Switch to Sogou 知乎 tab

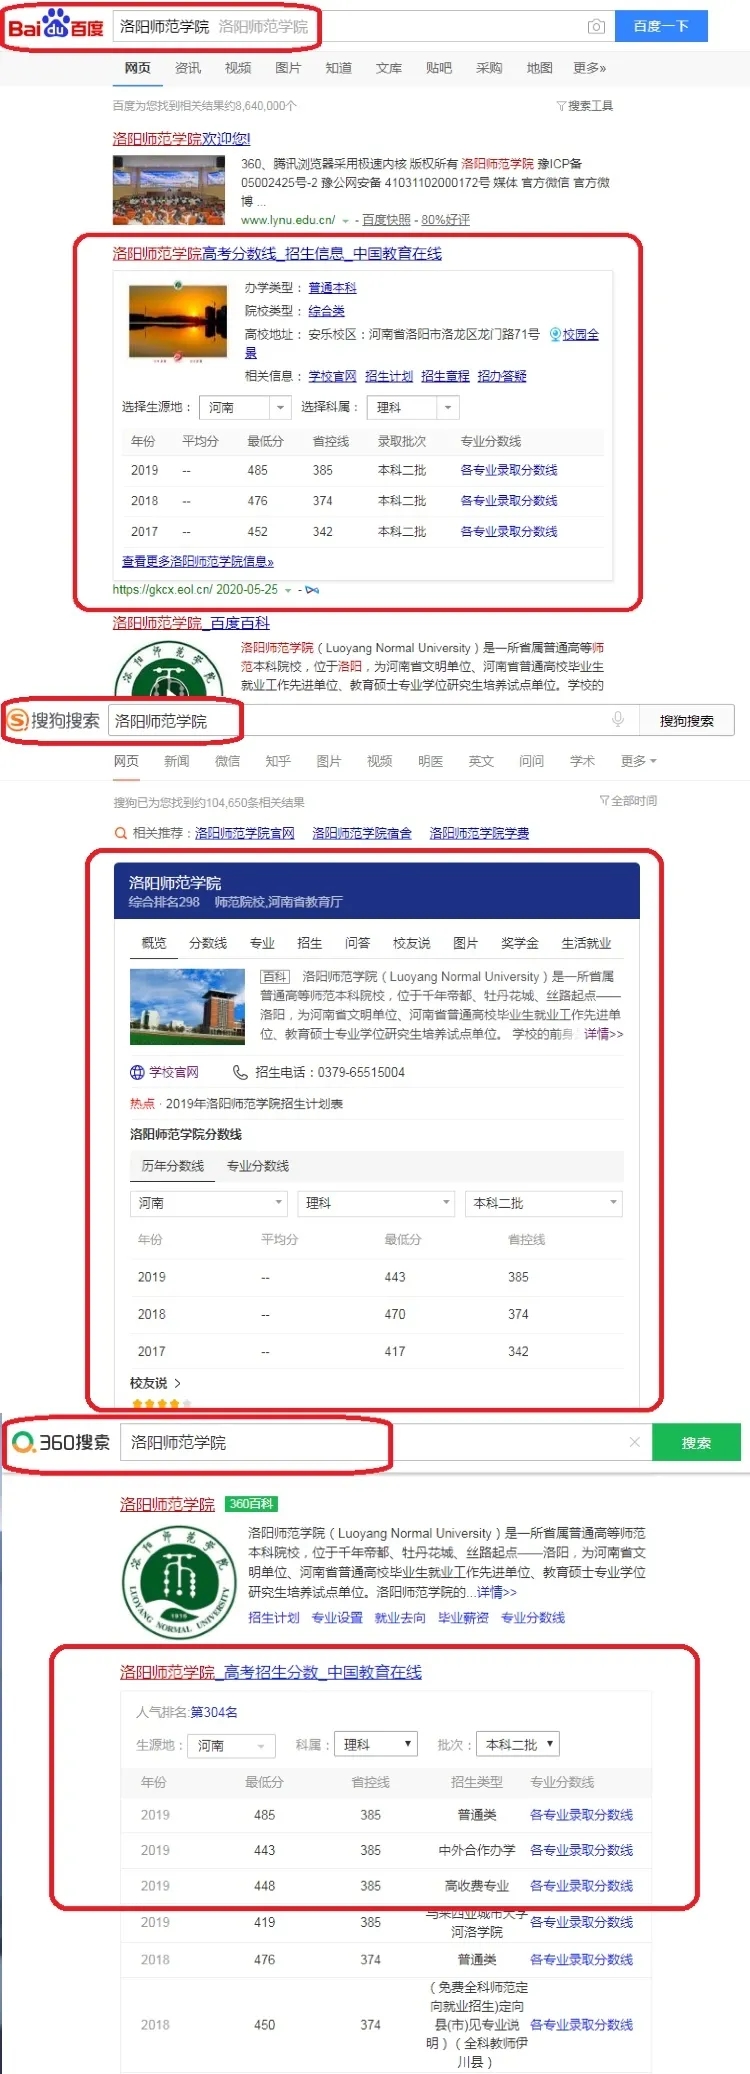278,761
